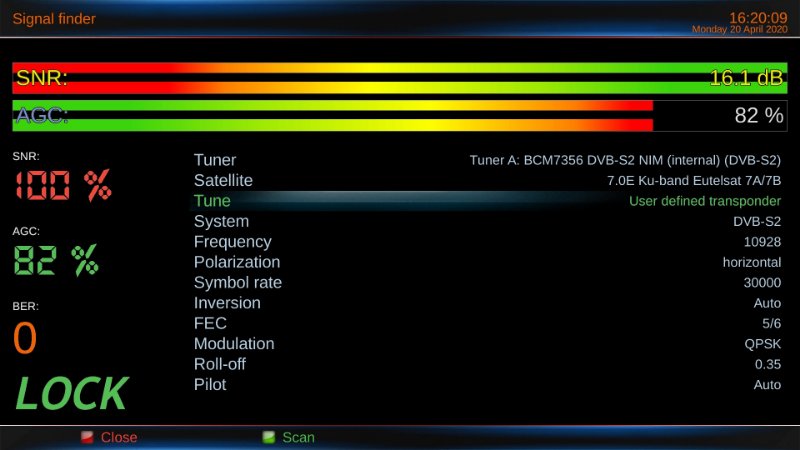This screenshot has width=800, height=450.
Task: Edit the 10928 frequency value
Action: (x=762, y=242)
